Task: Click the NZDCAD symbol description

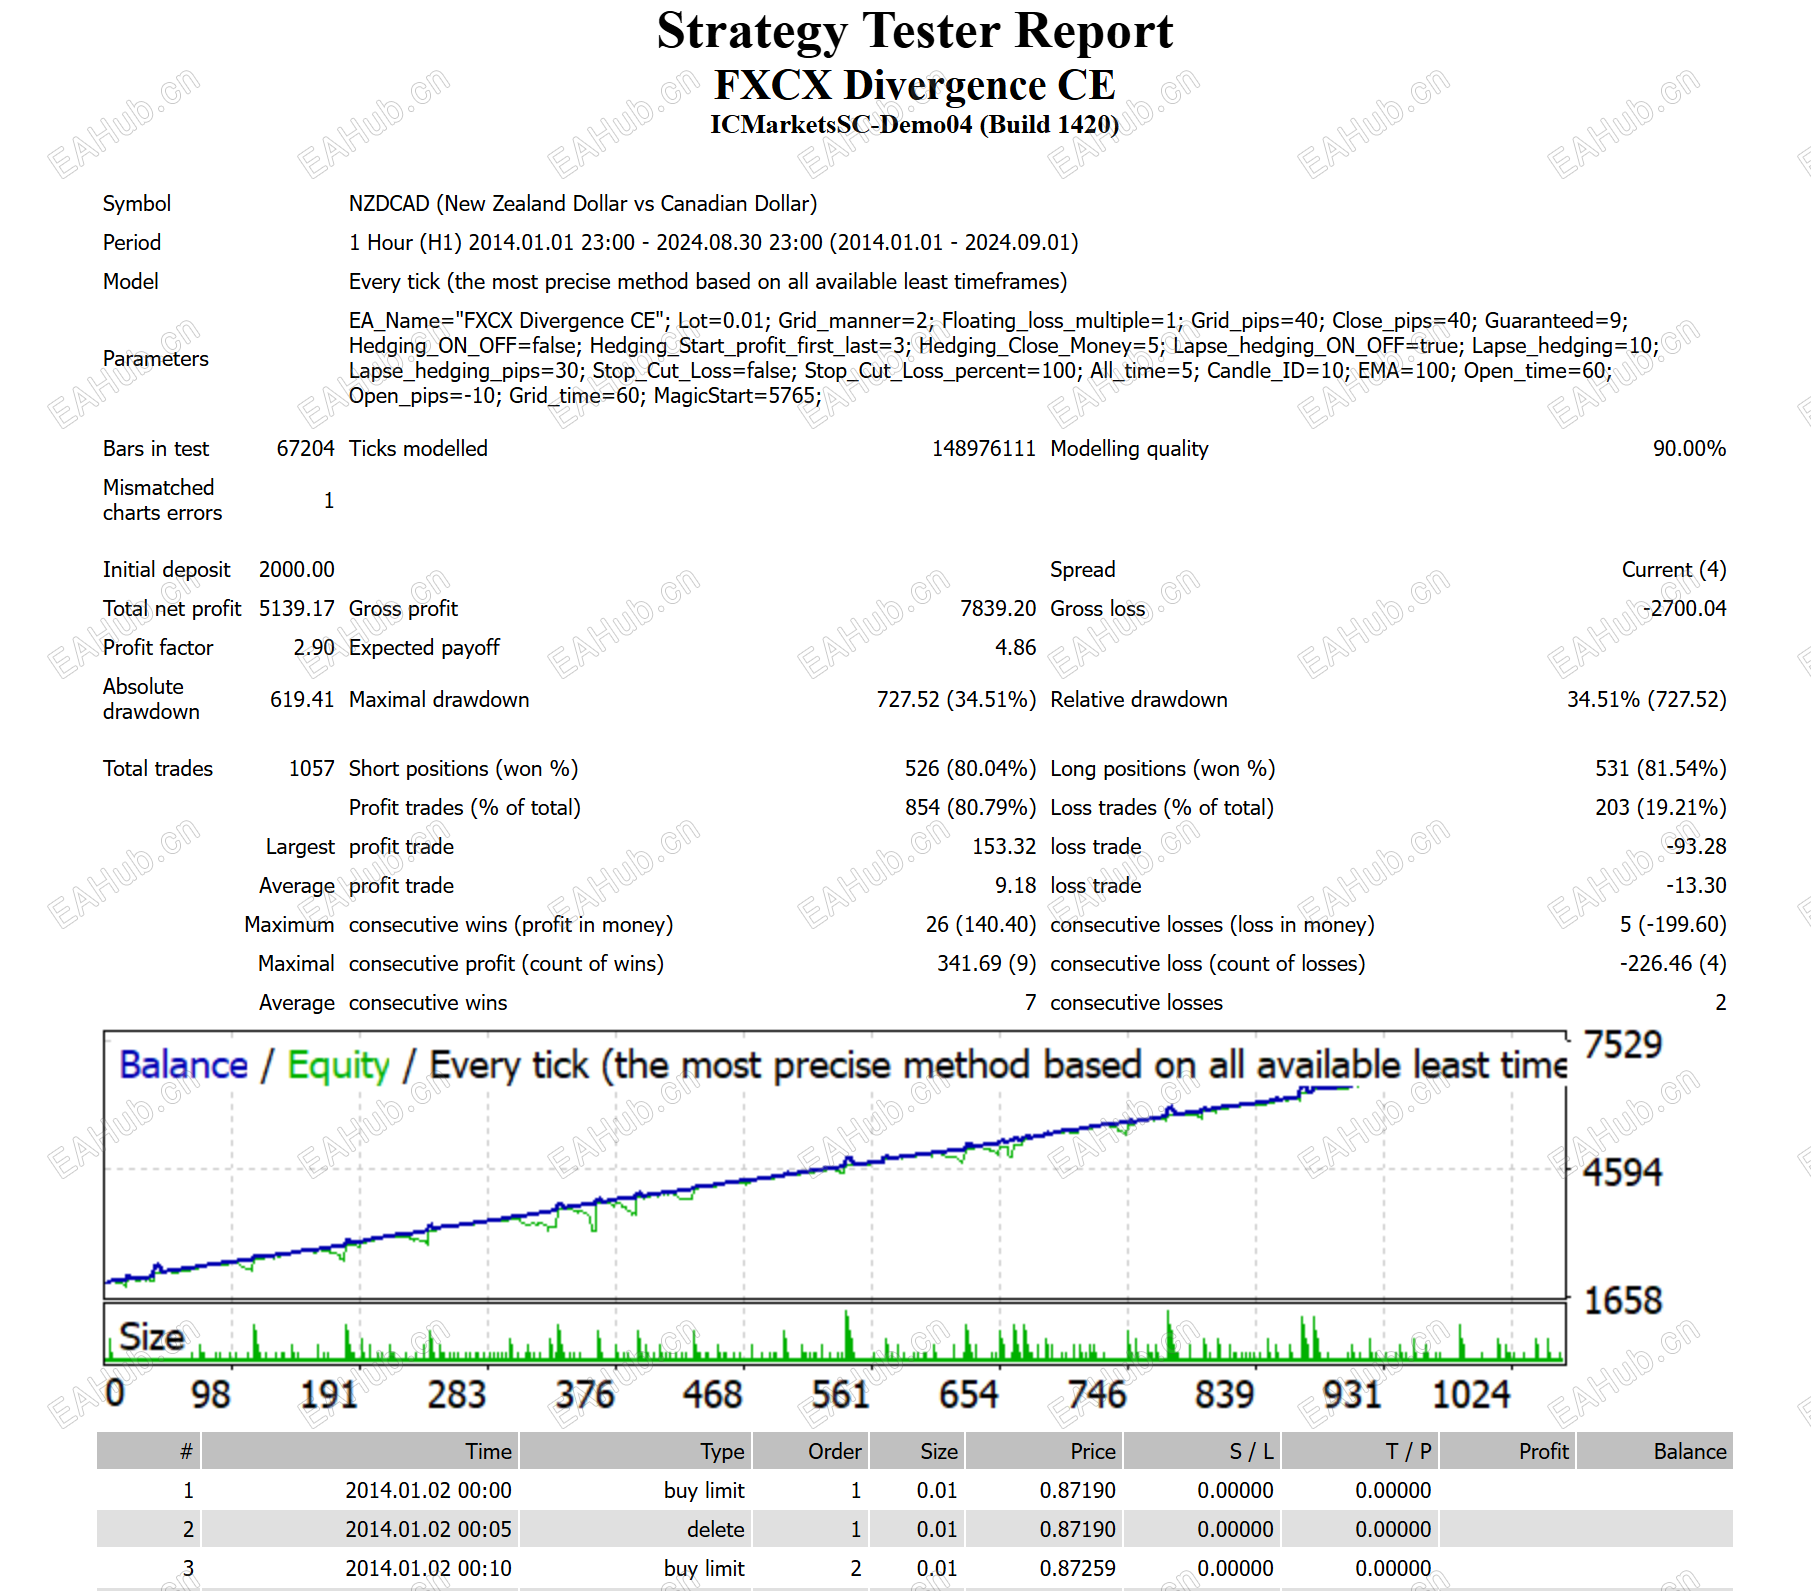Action: (582, 204)
